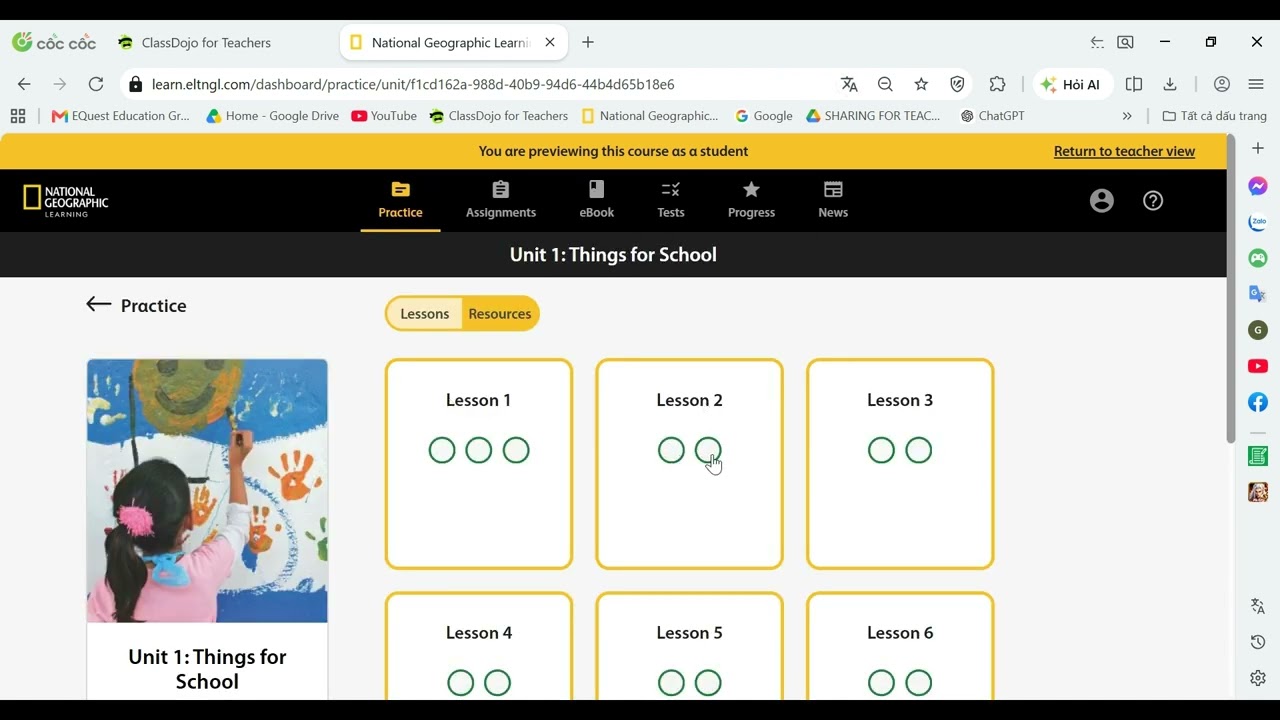Click the shield protection icon

coord(957,84)
